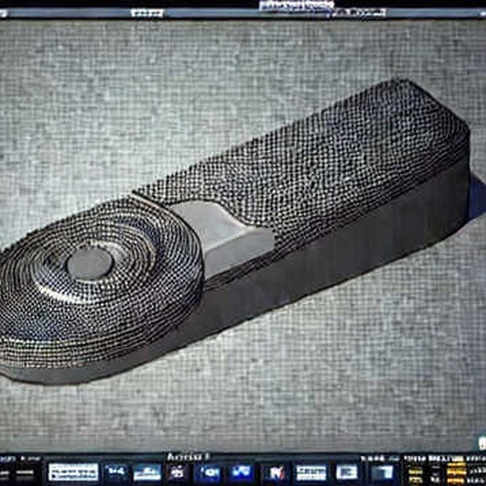The height and width of the screenshot is (486, 486).
Task: Click the flower-shaped icon in bottom toolbar
Action: 177,472
